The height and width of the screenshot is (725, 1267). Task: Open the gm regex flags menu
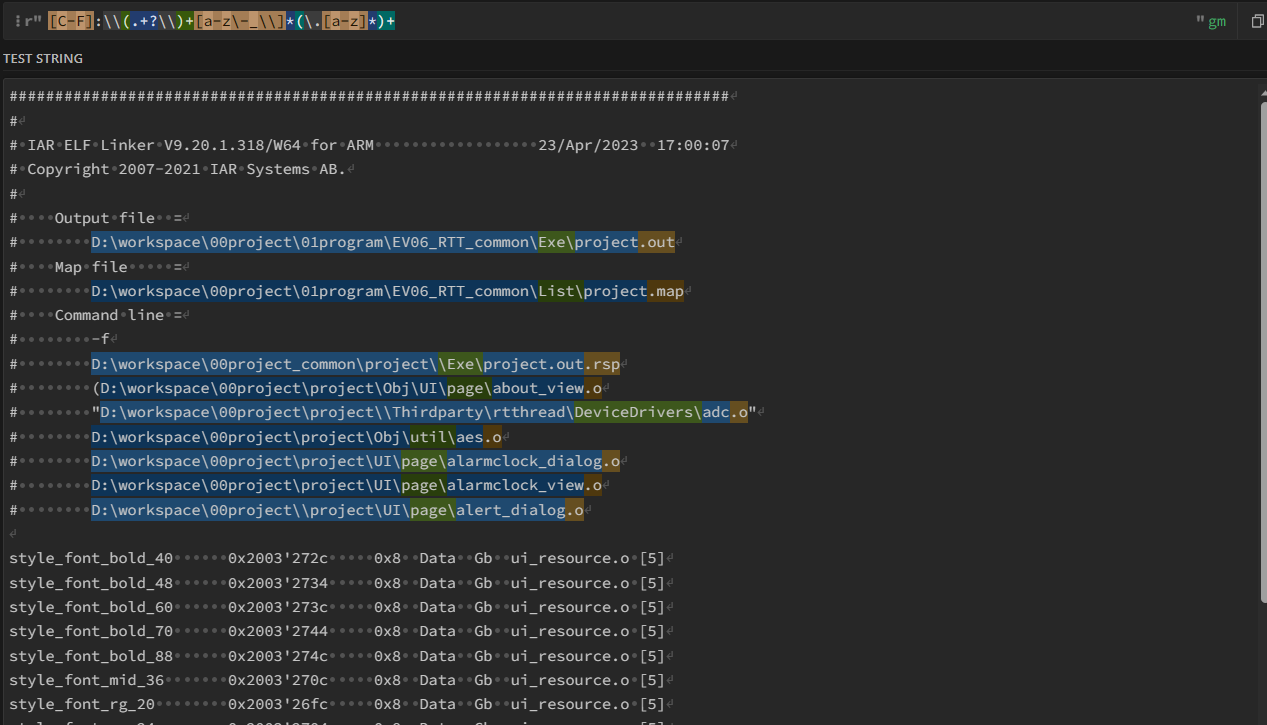1216,21
